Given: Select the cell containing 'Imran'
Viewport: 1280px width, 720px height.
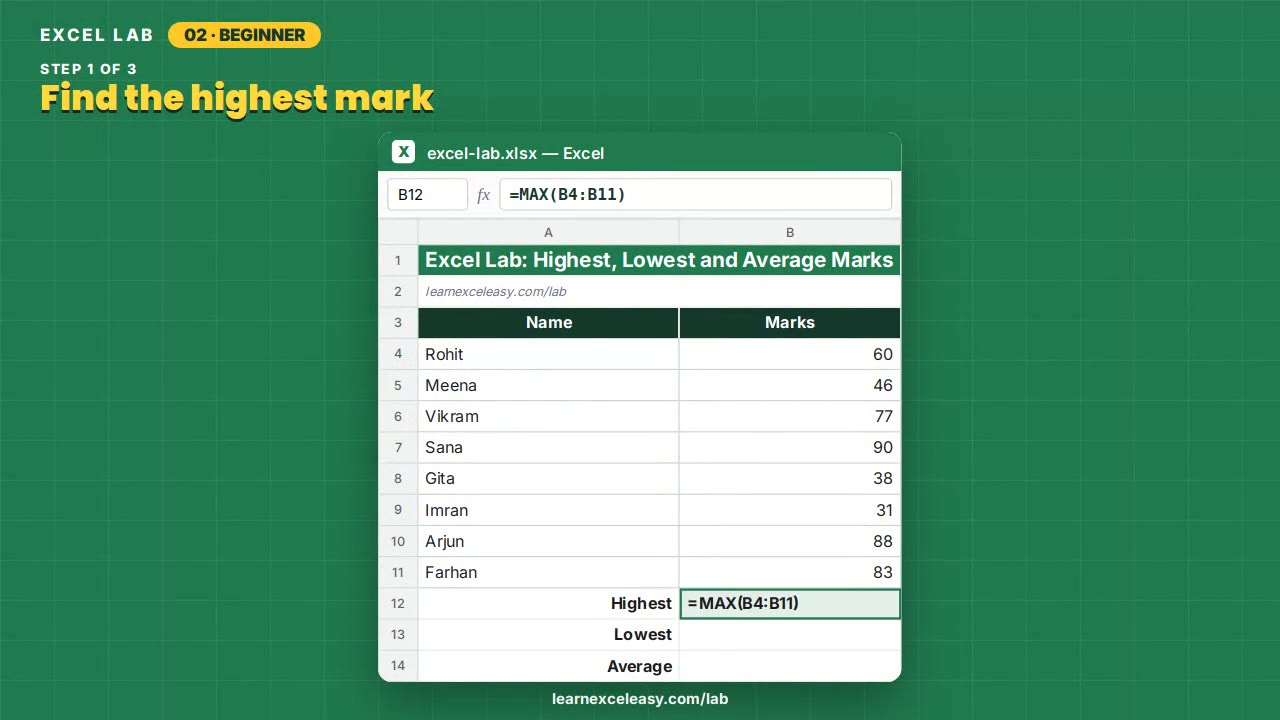Looking at the screenshot, I should [x=548, y=510].
